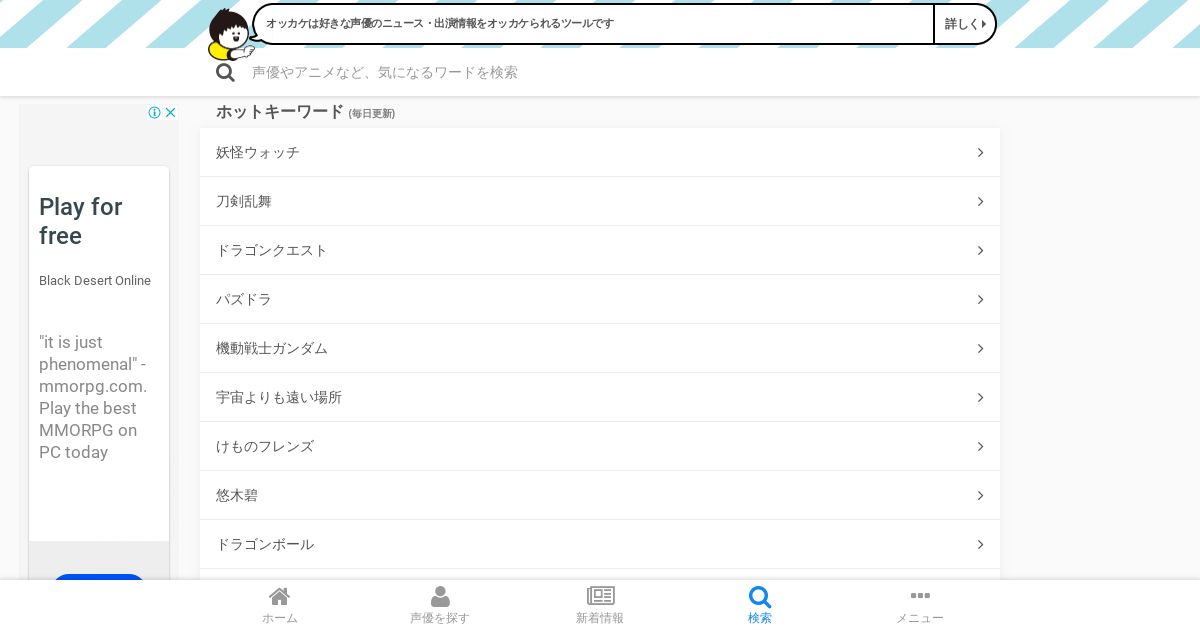The image size is (1200, 630).
Task: Expand the chevron on the ドラゴンボール row
Action: [x=980, y=545]
